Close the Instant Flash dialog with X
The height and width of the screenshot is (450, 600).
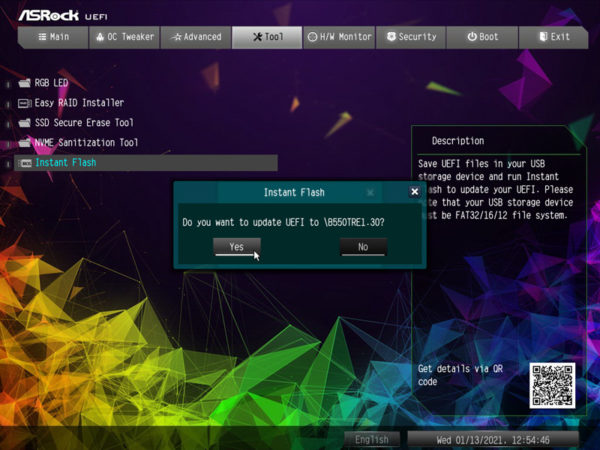(x=415, y=191)
